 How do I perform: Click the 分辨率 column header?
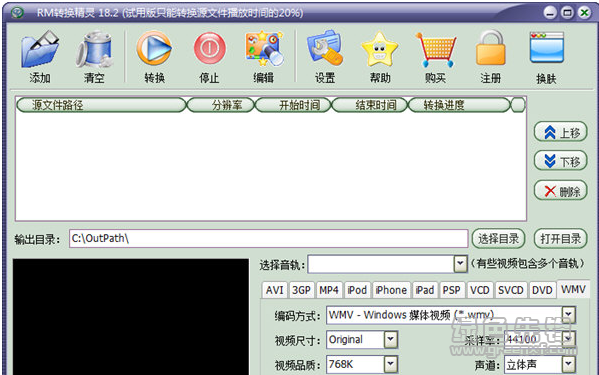coord(221,105)
